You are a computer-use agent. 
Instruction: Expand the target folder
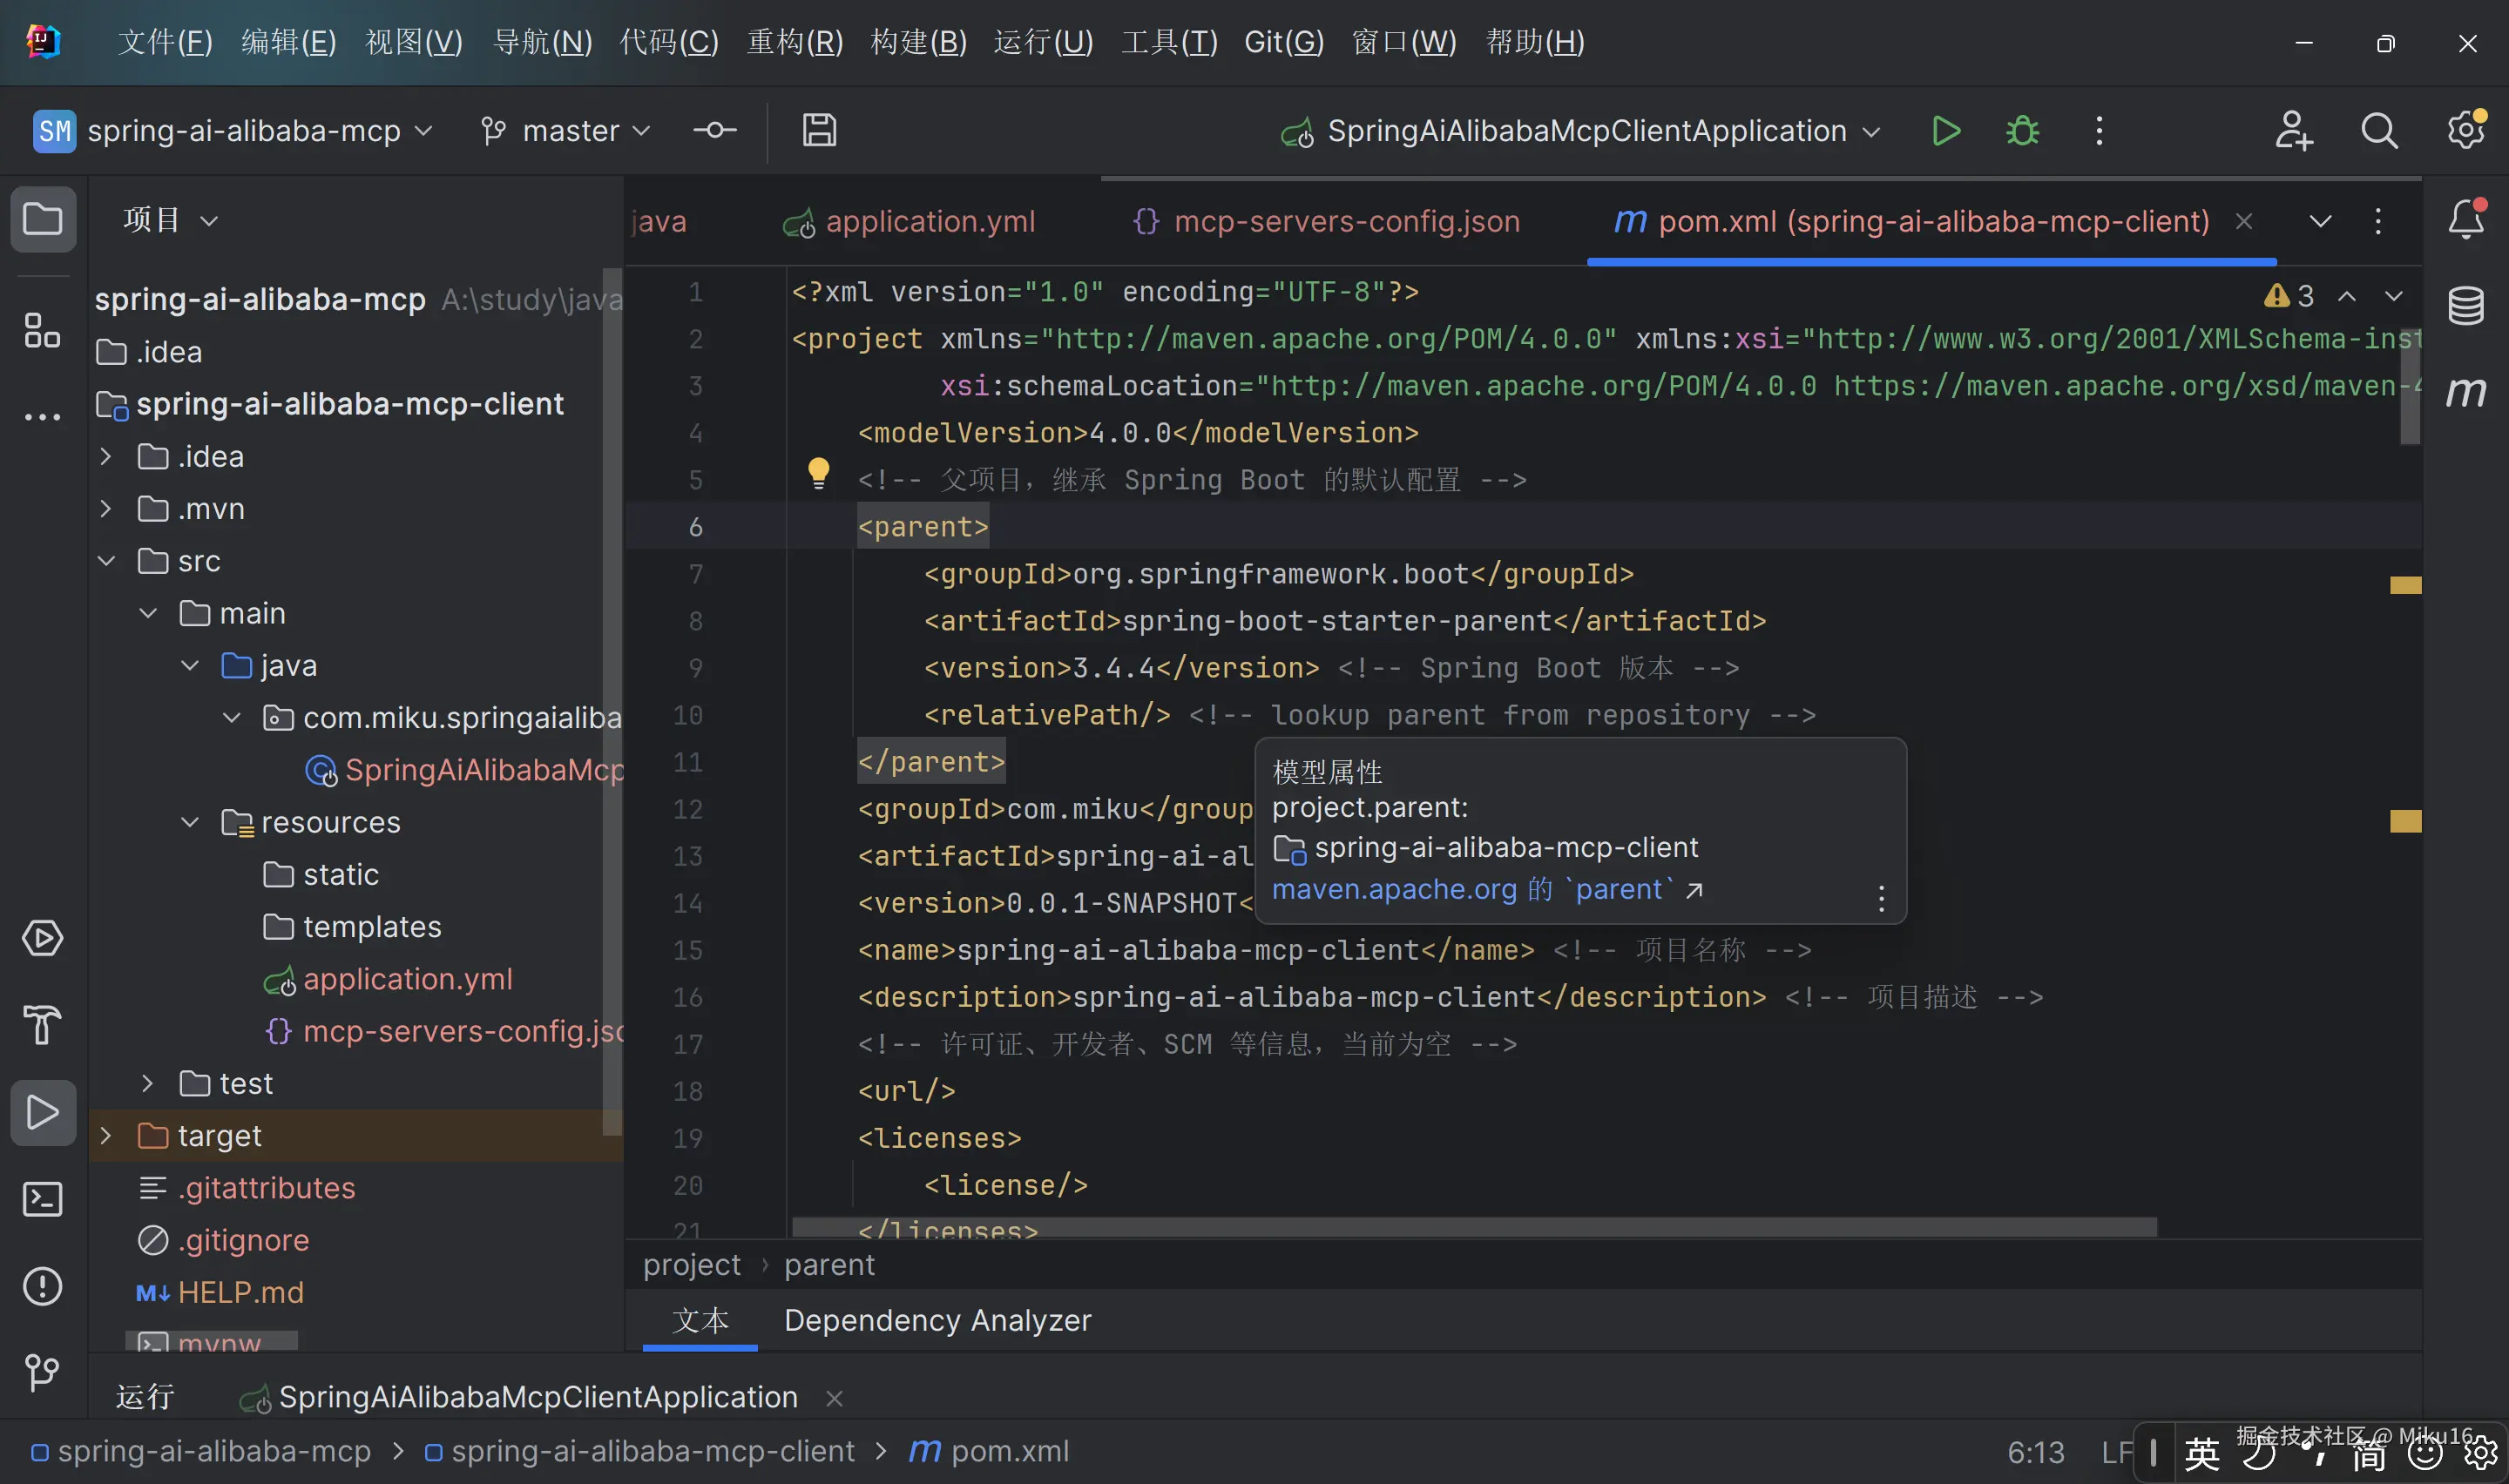pyautogui.click(x=106, y=1136)
